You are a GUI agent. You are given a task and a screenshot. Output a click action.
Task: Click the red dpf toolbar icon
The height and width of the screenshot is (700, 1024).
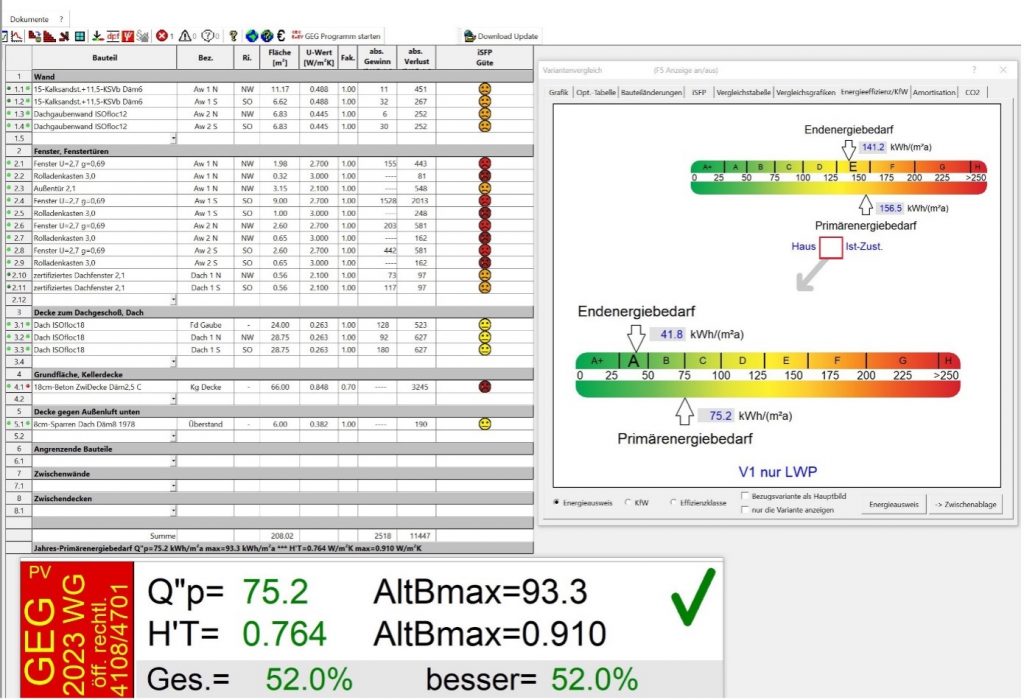coord(113,36)
